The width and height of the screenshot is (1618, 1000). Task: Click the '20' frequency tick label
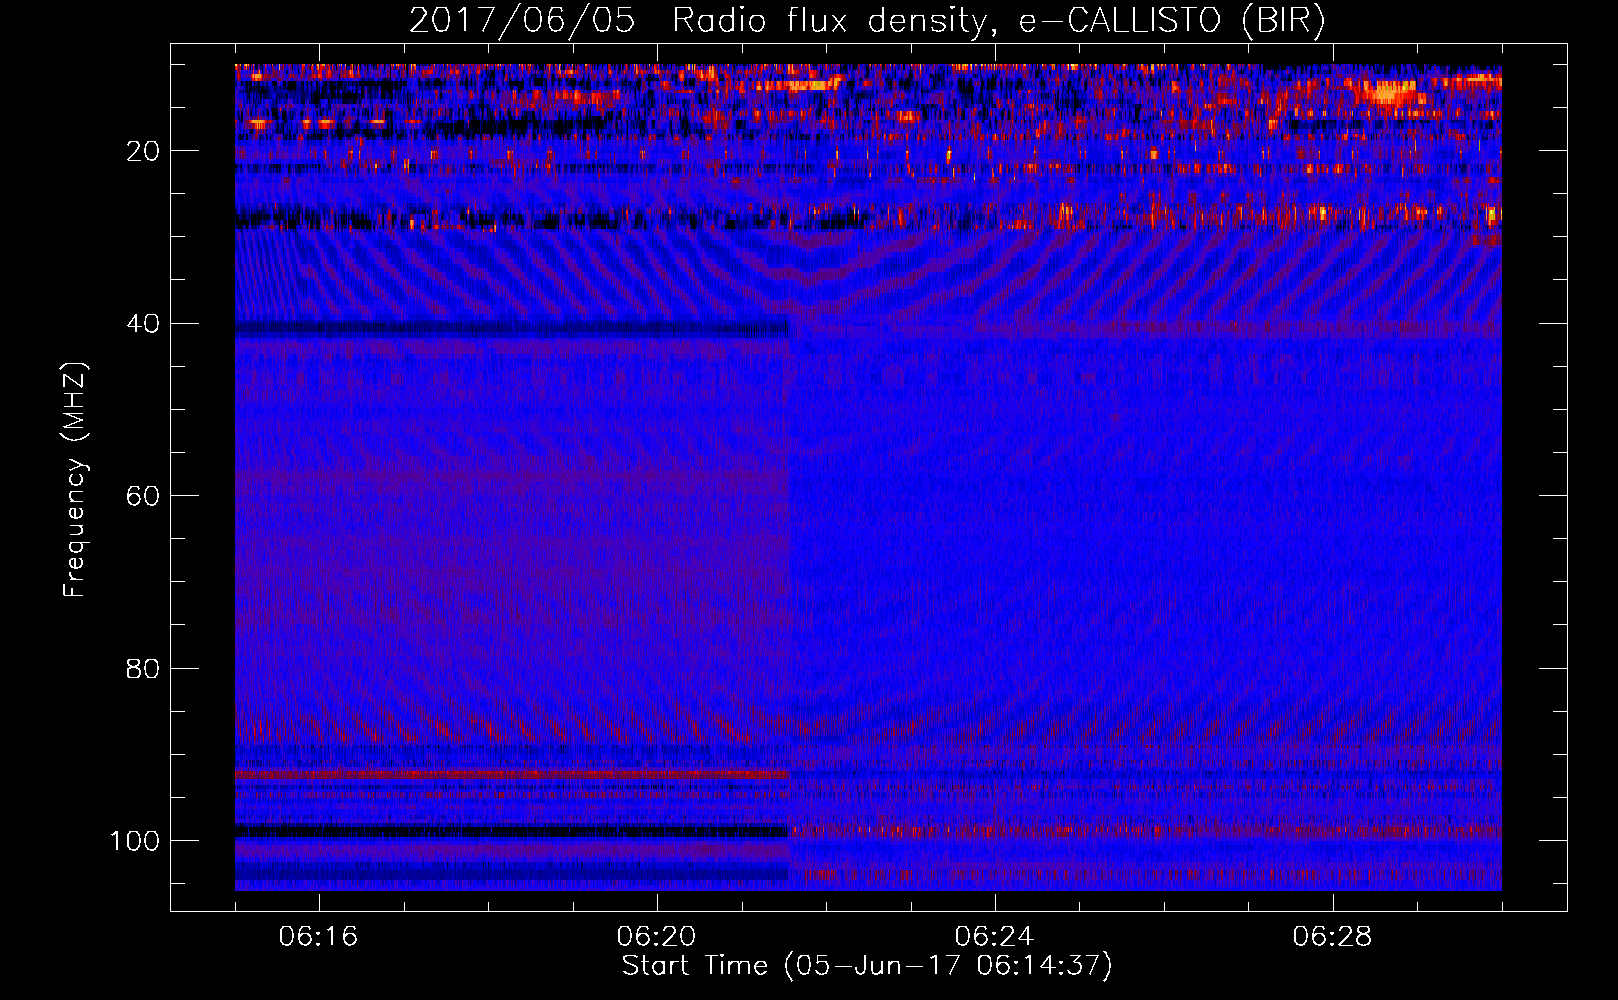tap(142, 151)
